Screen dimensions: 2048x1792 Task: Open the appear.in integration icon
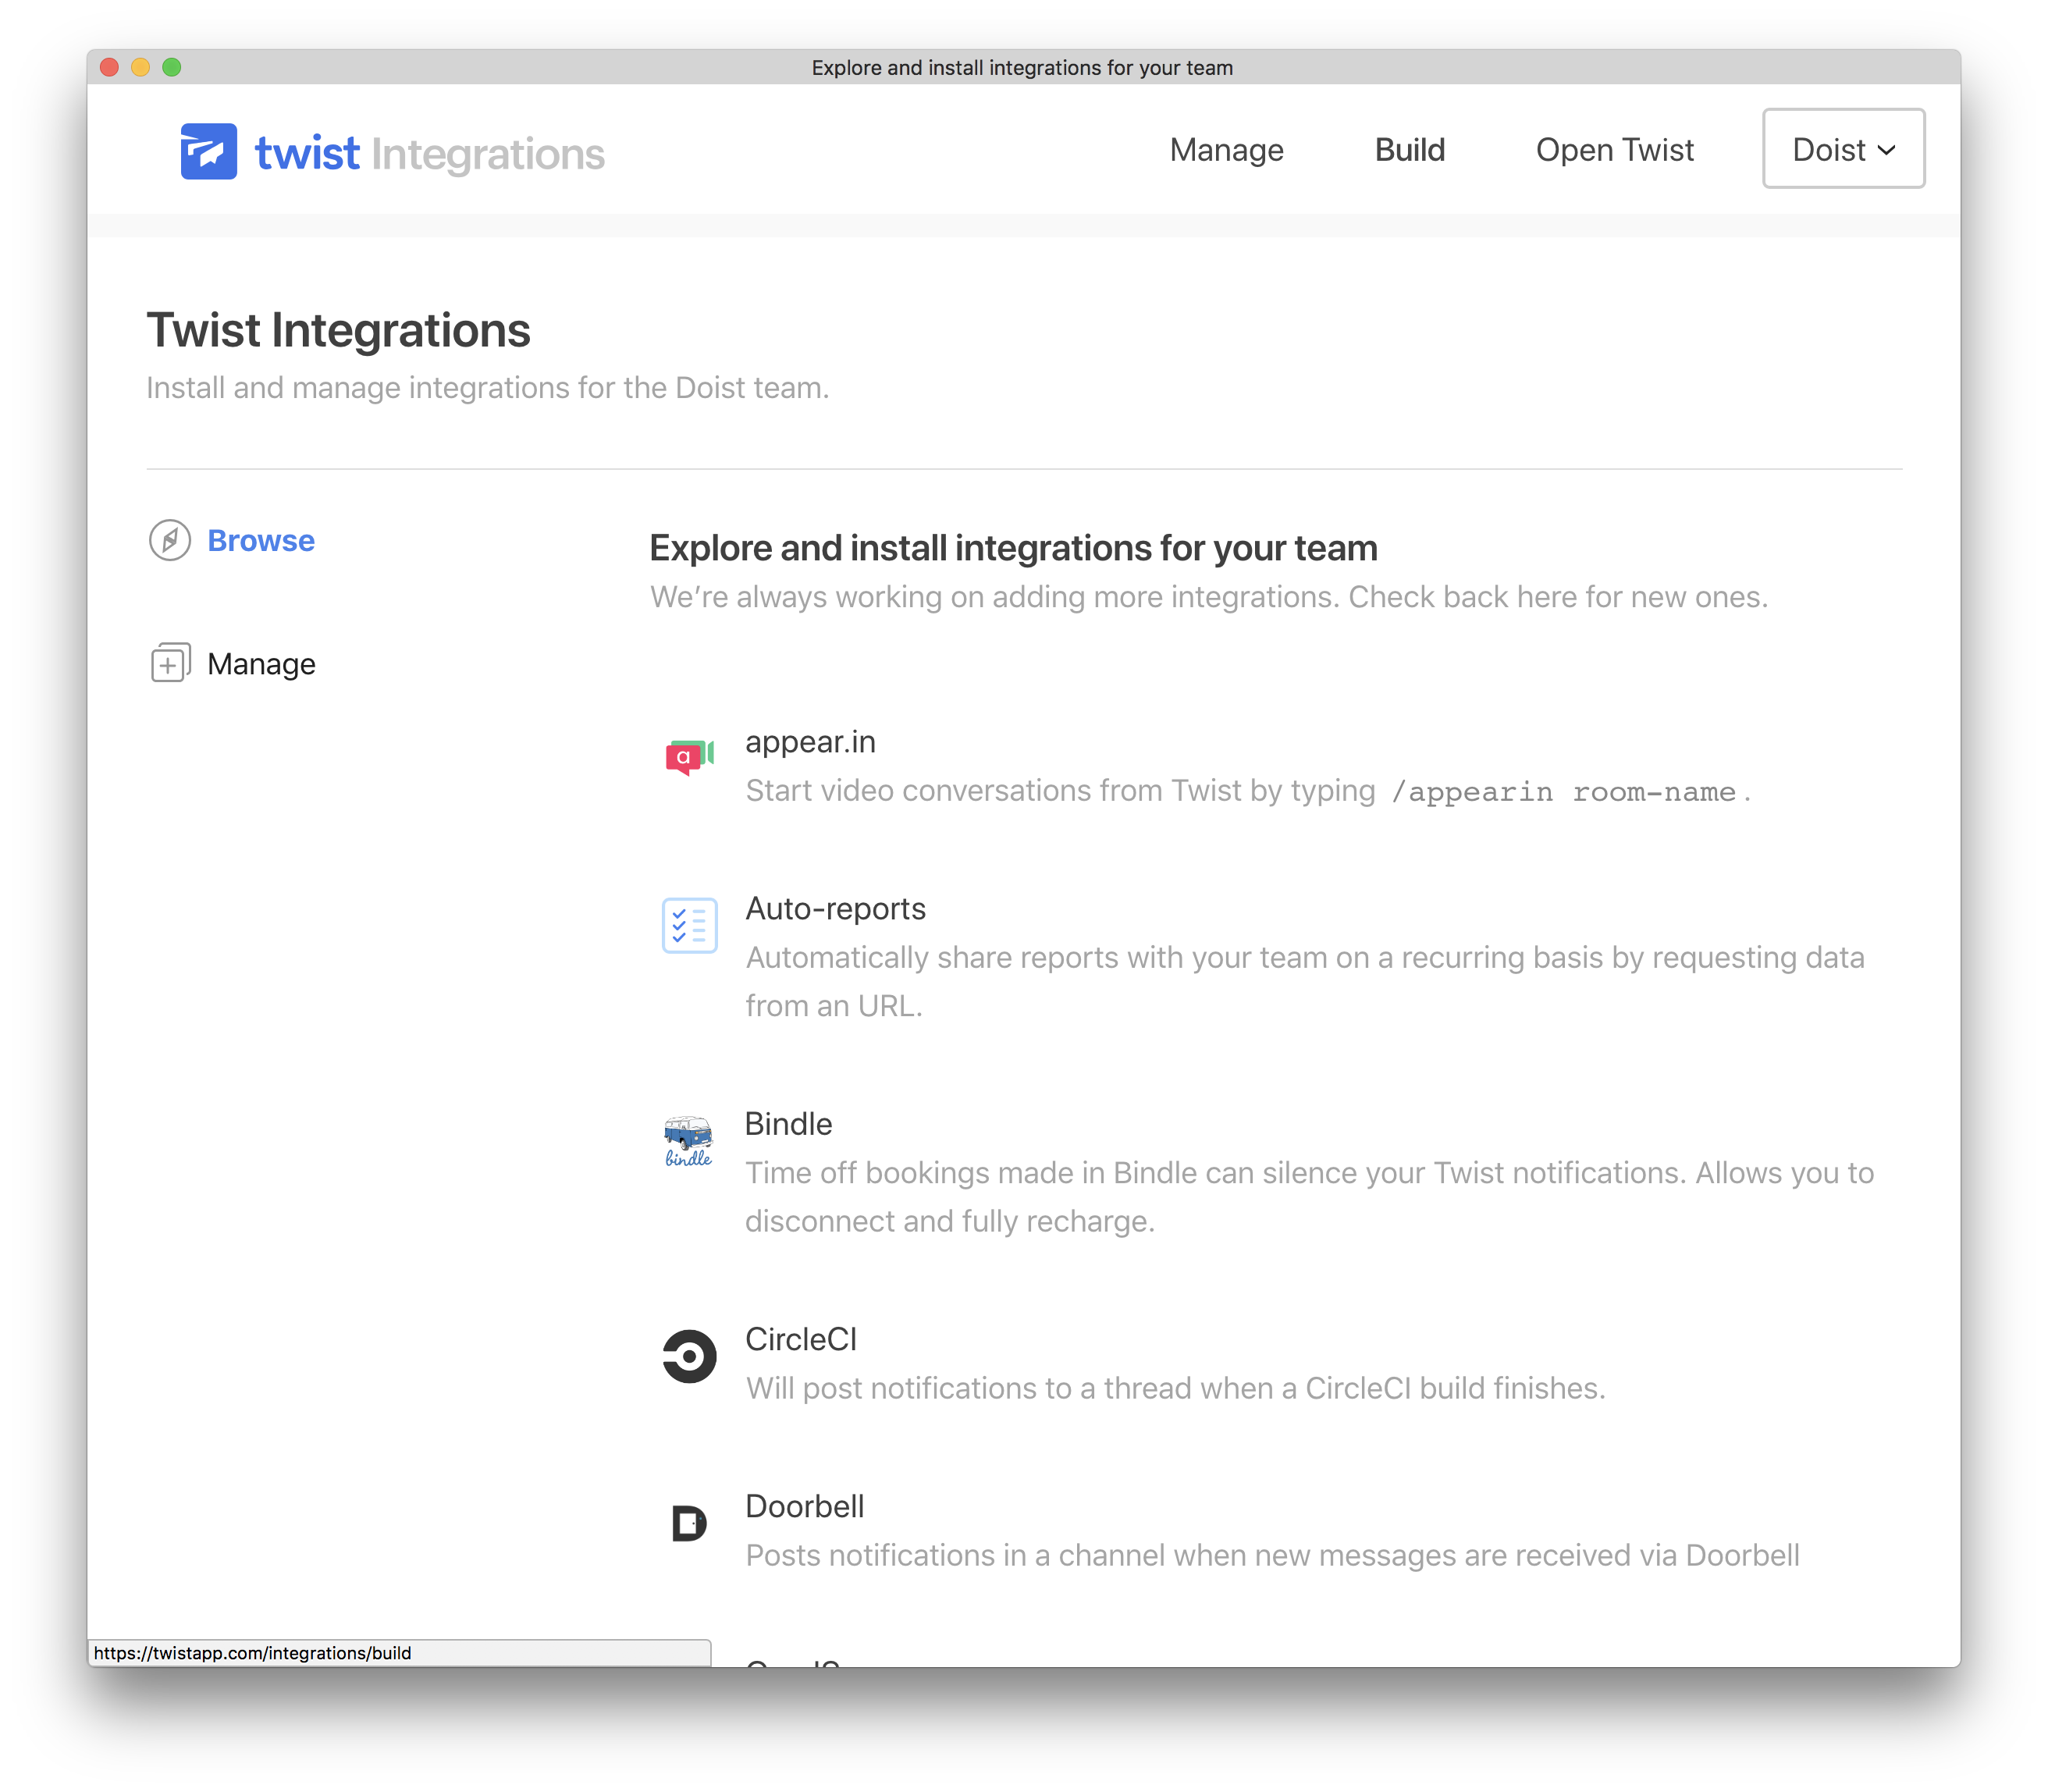689,757
